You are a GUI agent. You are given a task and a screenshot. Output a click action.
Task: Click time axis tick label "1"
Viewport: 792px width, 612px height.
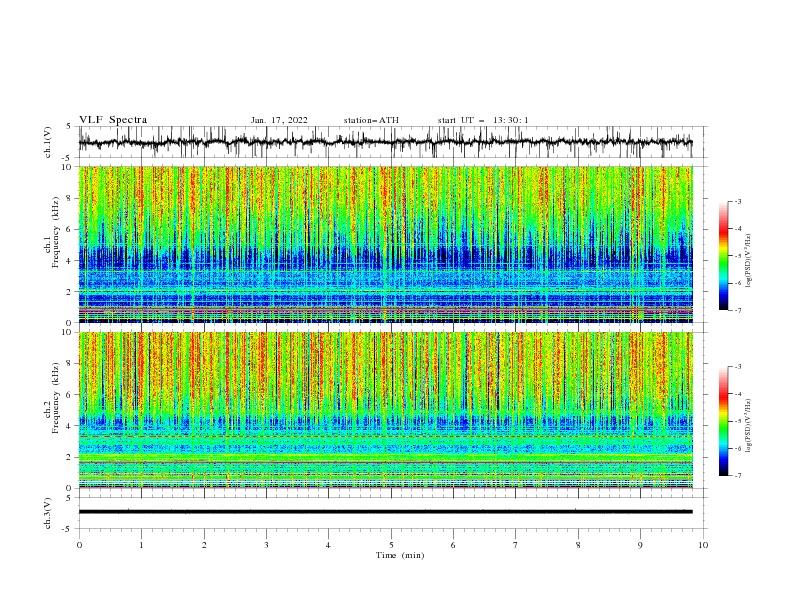coord(141,545)
